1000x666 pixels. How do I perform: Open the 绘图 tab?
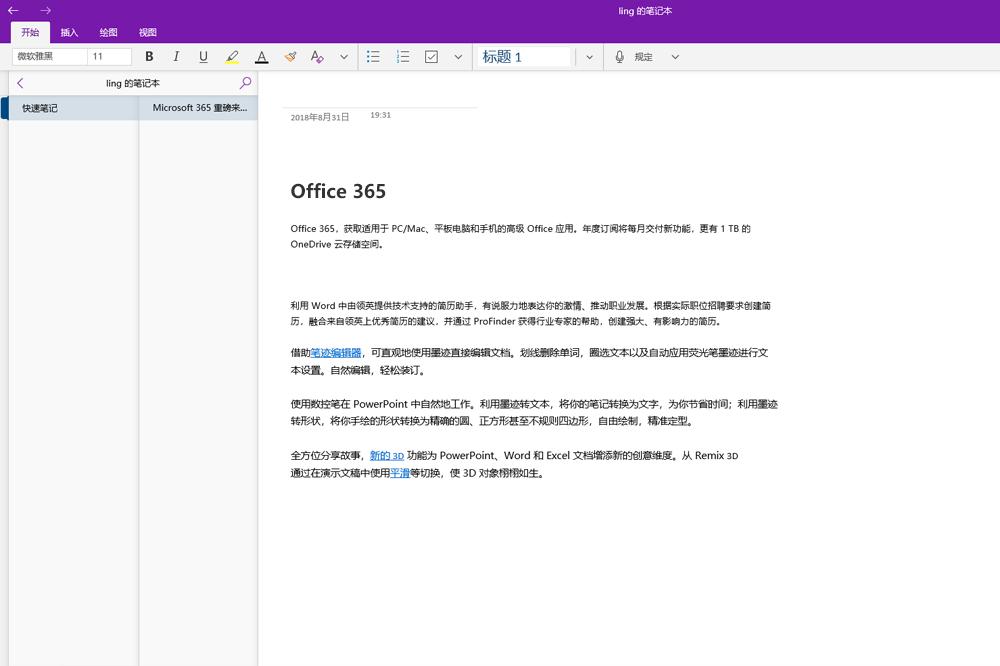point(108,32)
